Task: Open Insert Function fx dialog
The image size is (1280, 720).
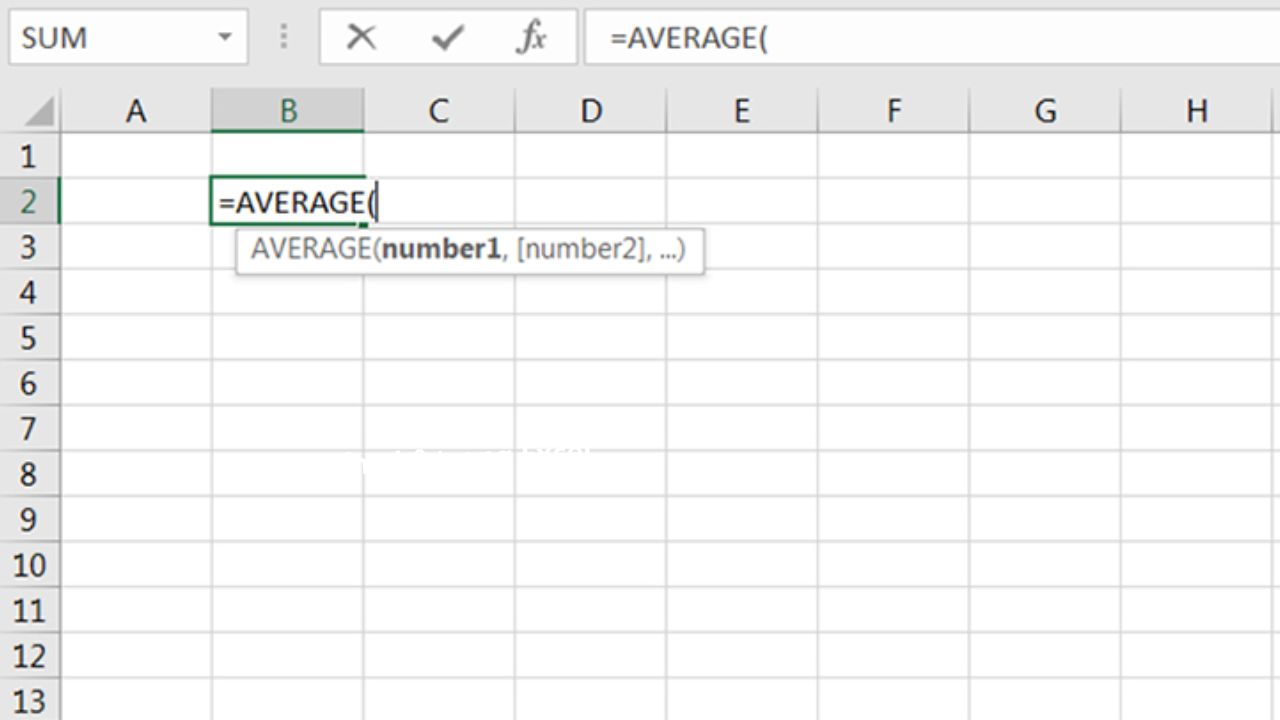Action: pyautogui.click(x=531, y=38)
